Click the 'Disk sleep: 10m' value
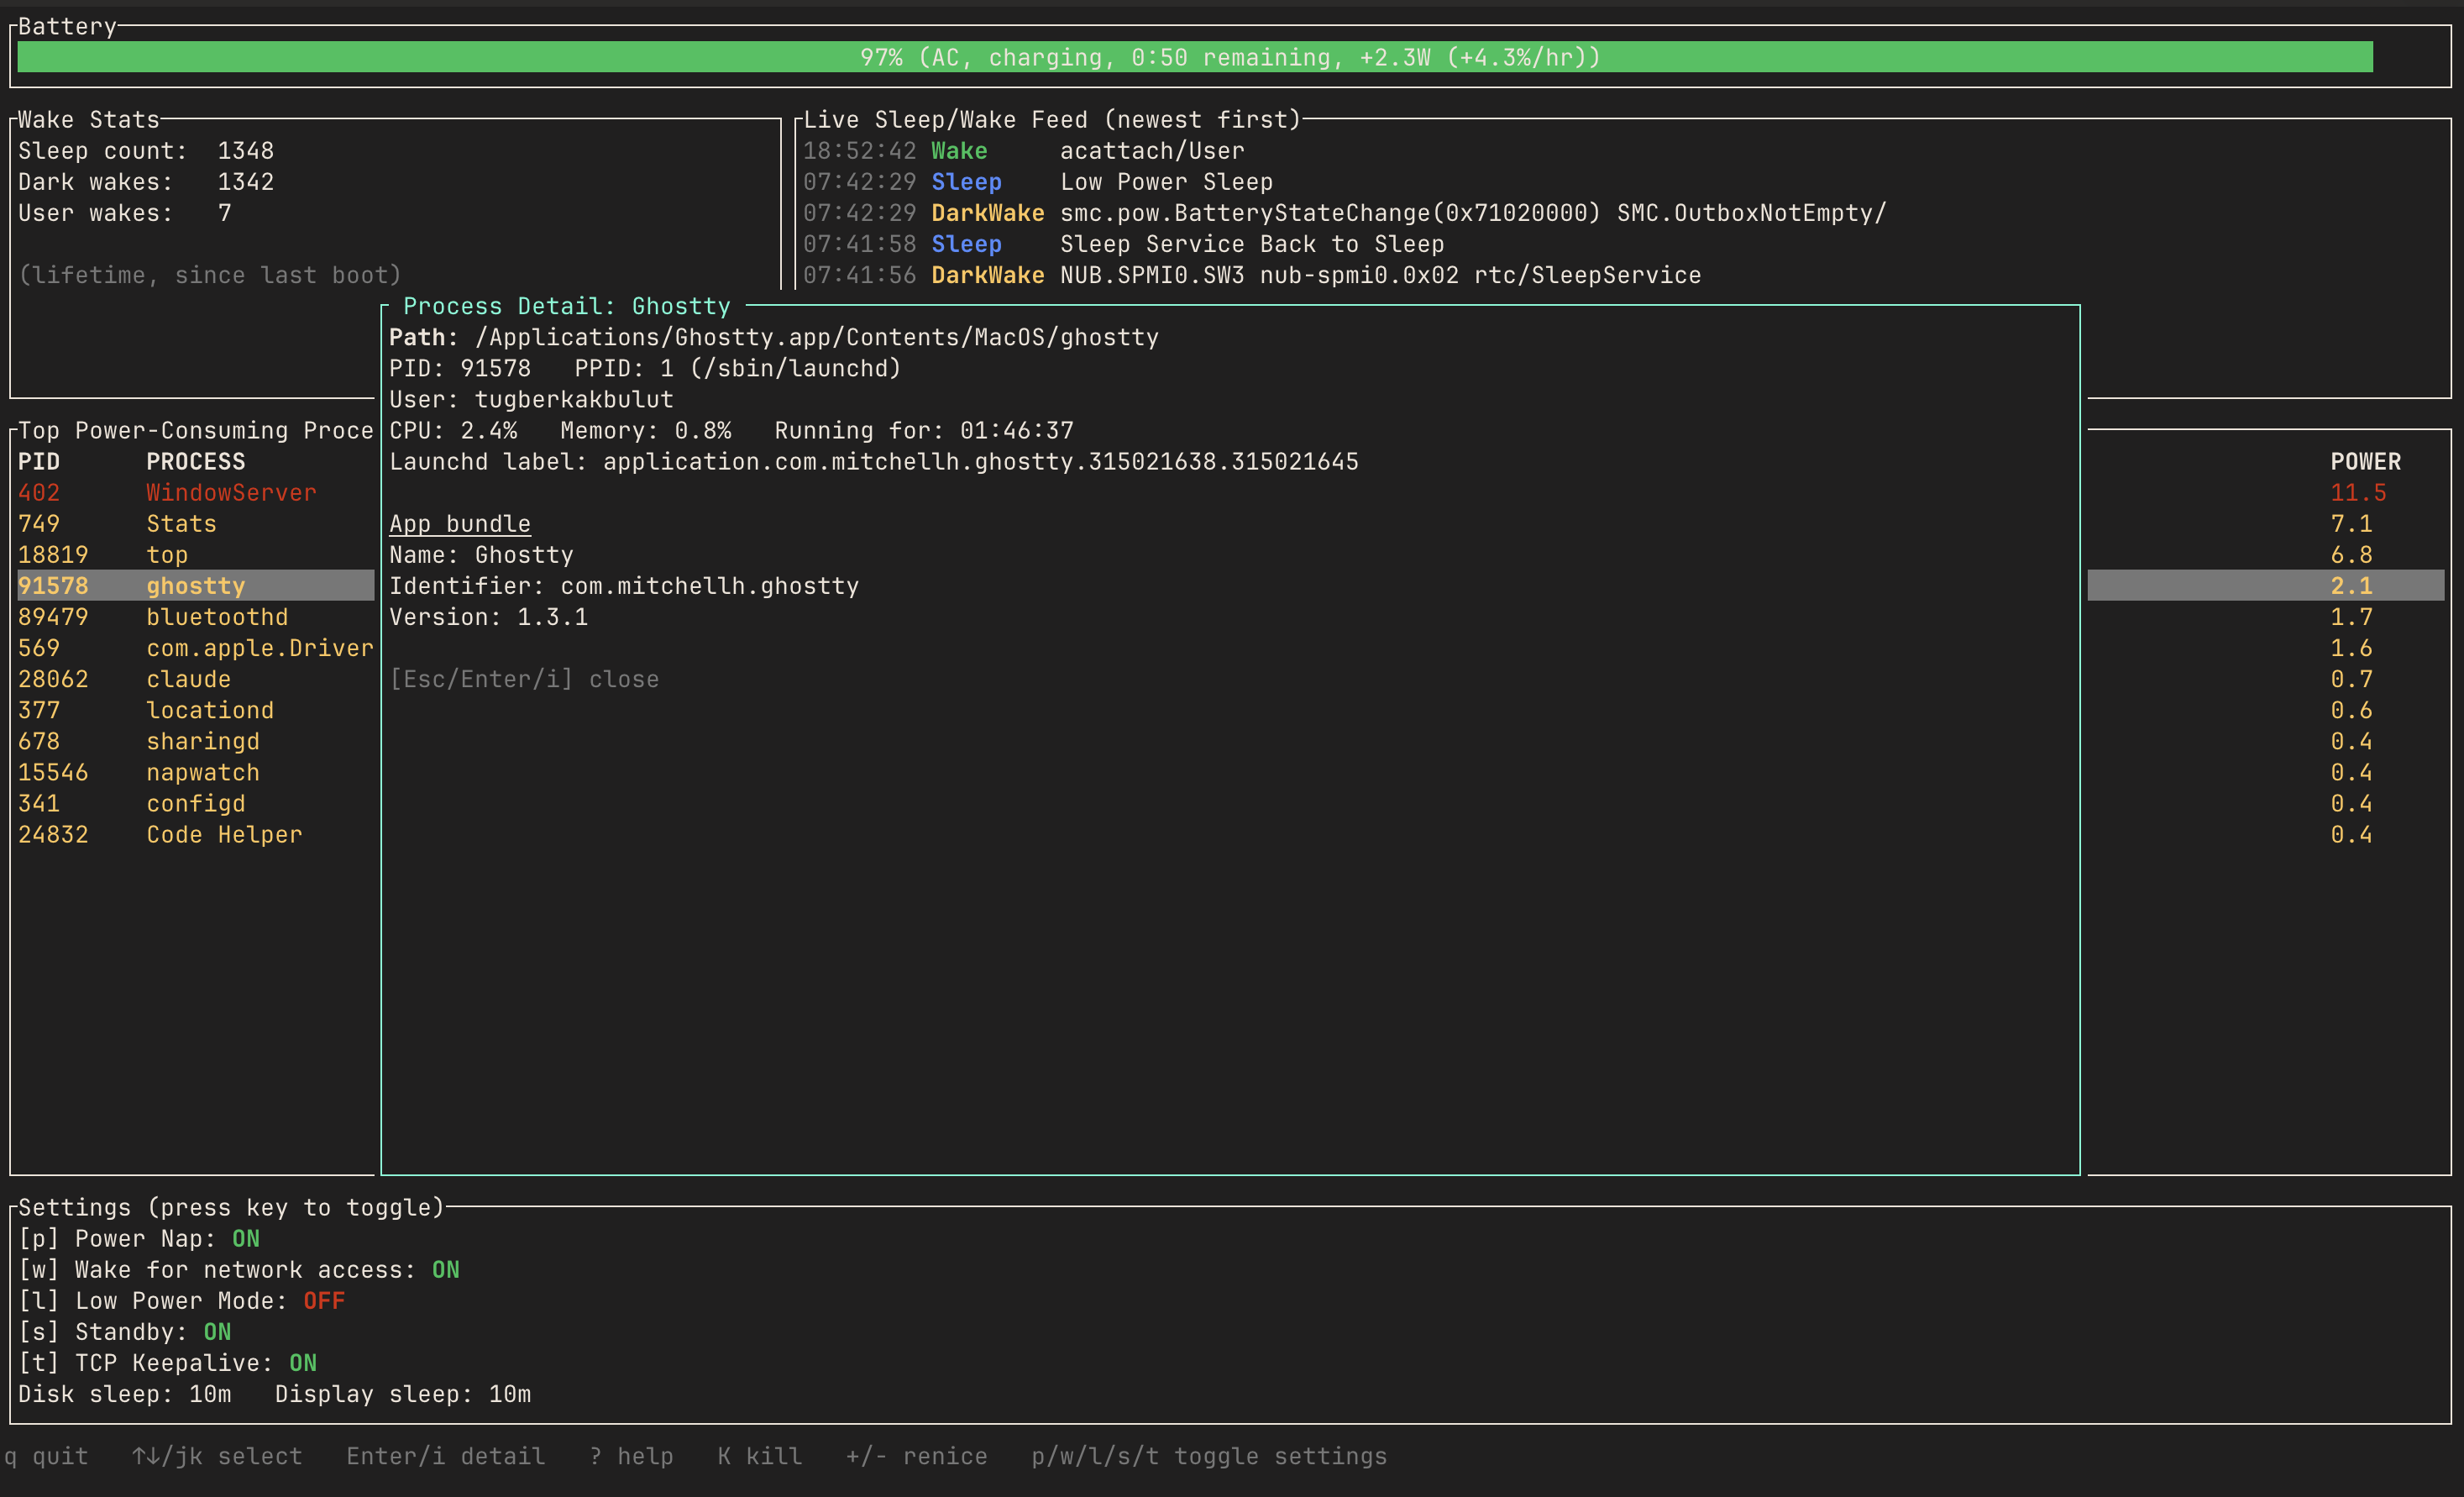 [x=125, y=1393]
